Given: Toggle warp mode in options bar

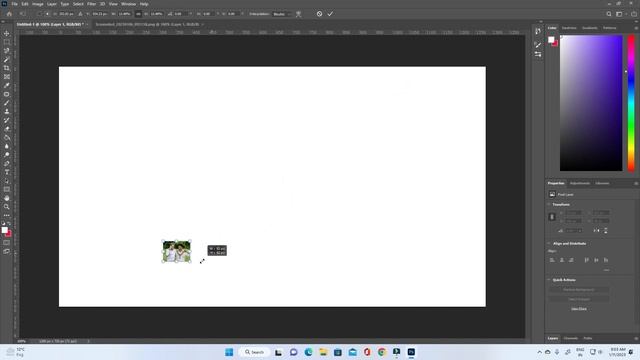Looking at the screenshot, I should coord(298,14).
